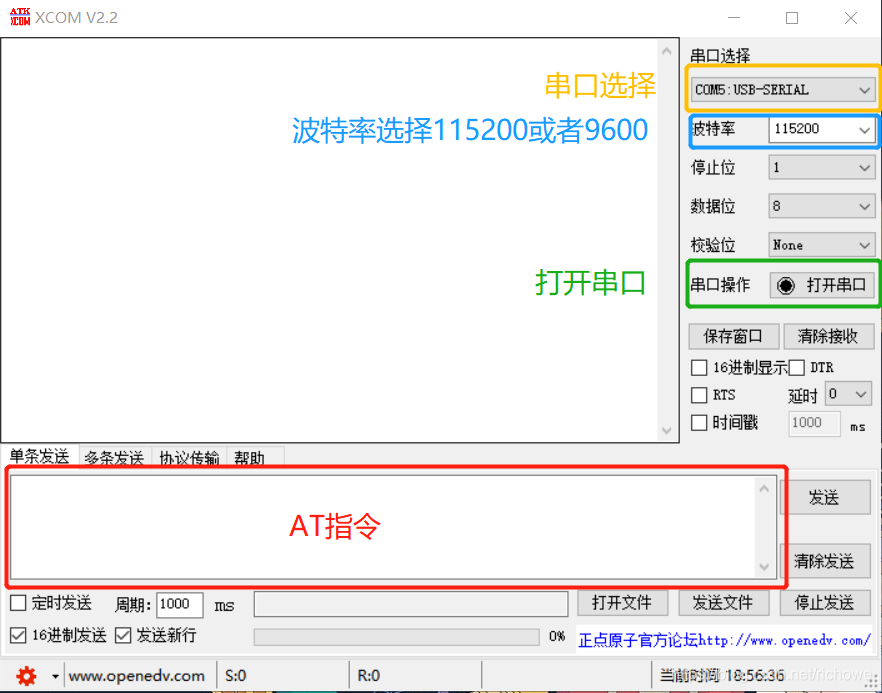Viewport: 882px width, 693px height.
Task: Click the 保存窗口 button
Action: coord(734,336)
